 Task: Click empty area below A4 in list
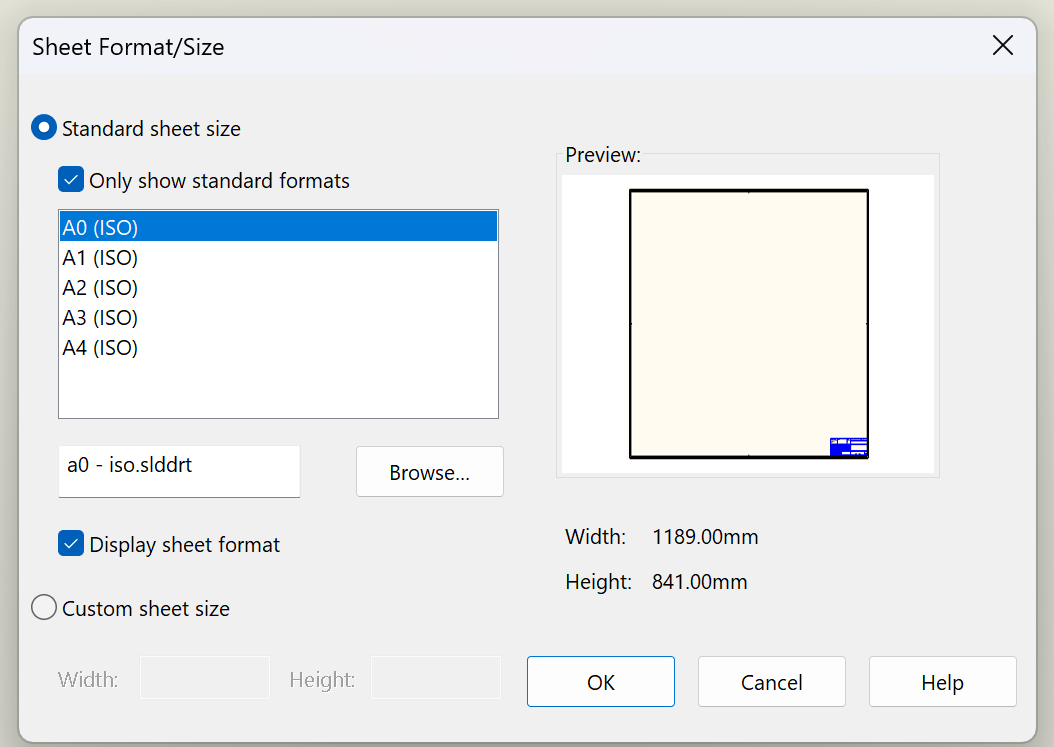278,390
